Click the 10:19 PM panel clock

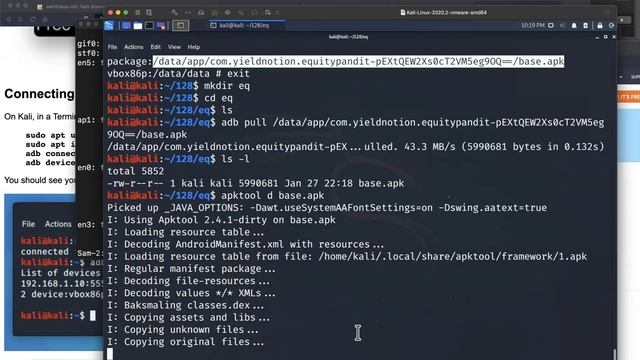533,25
